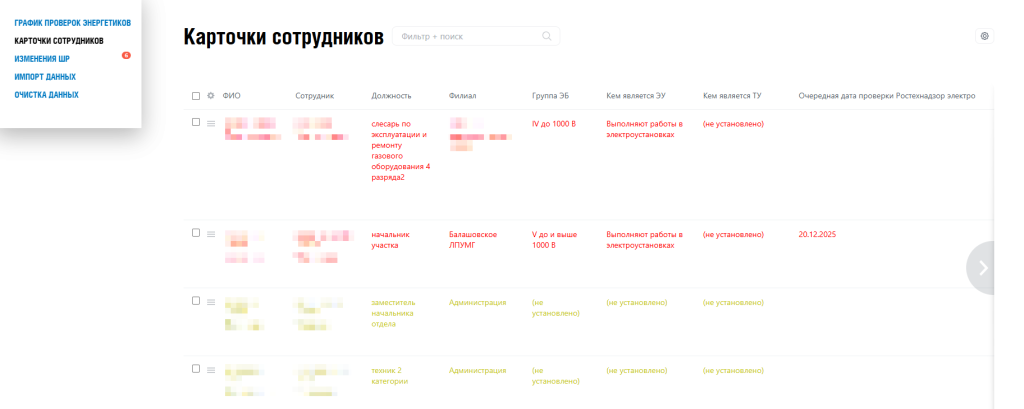Select all rows with header checkbox

[196, 96]
